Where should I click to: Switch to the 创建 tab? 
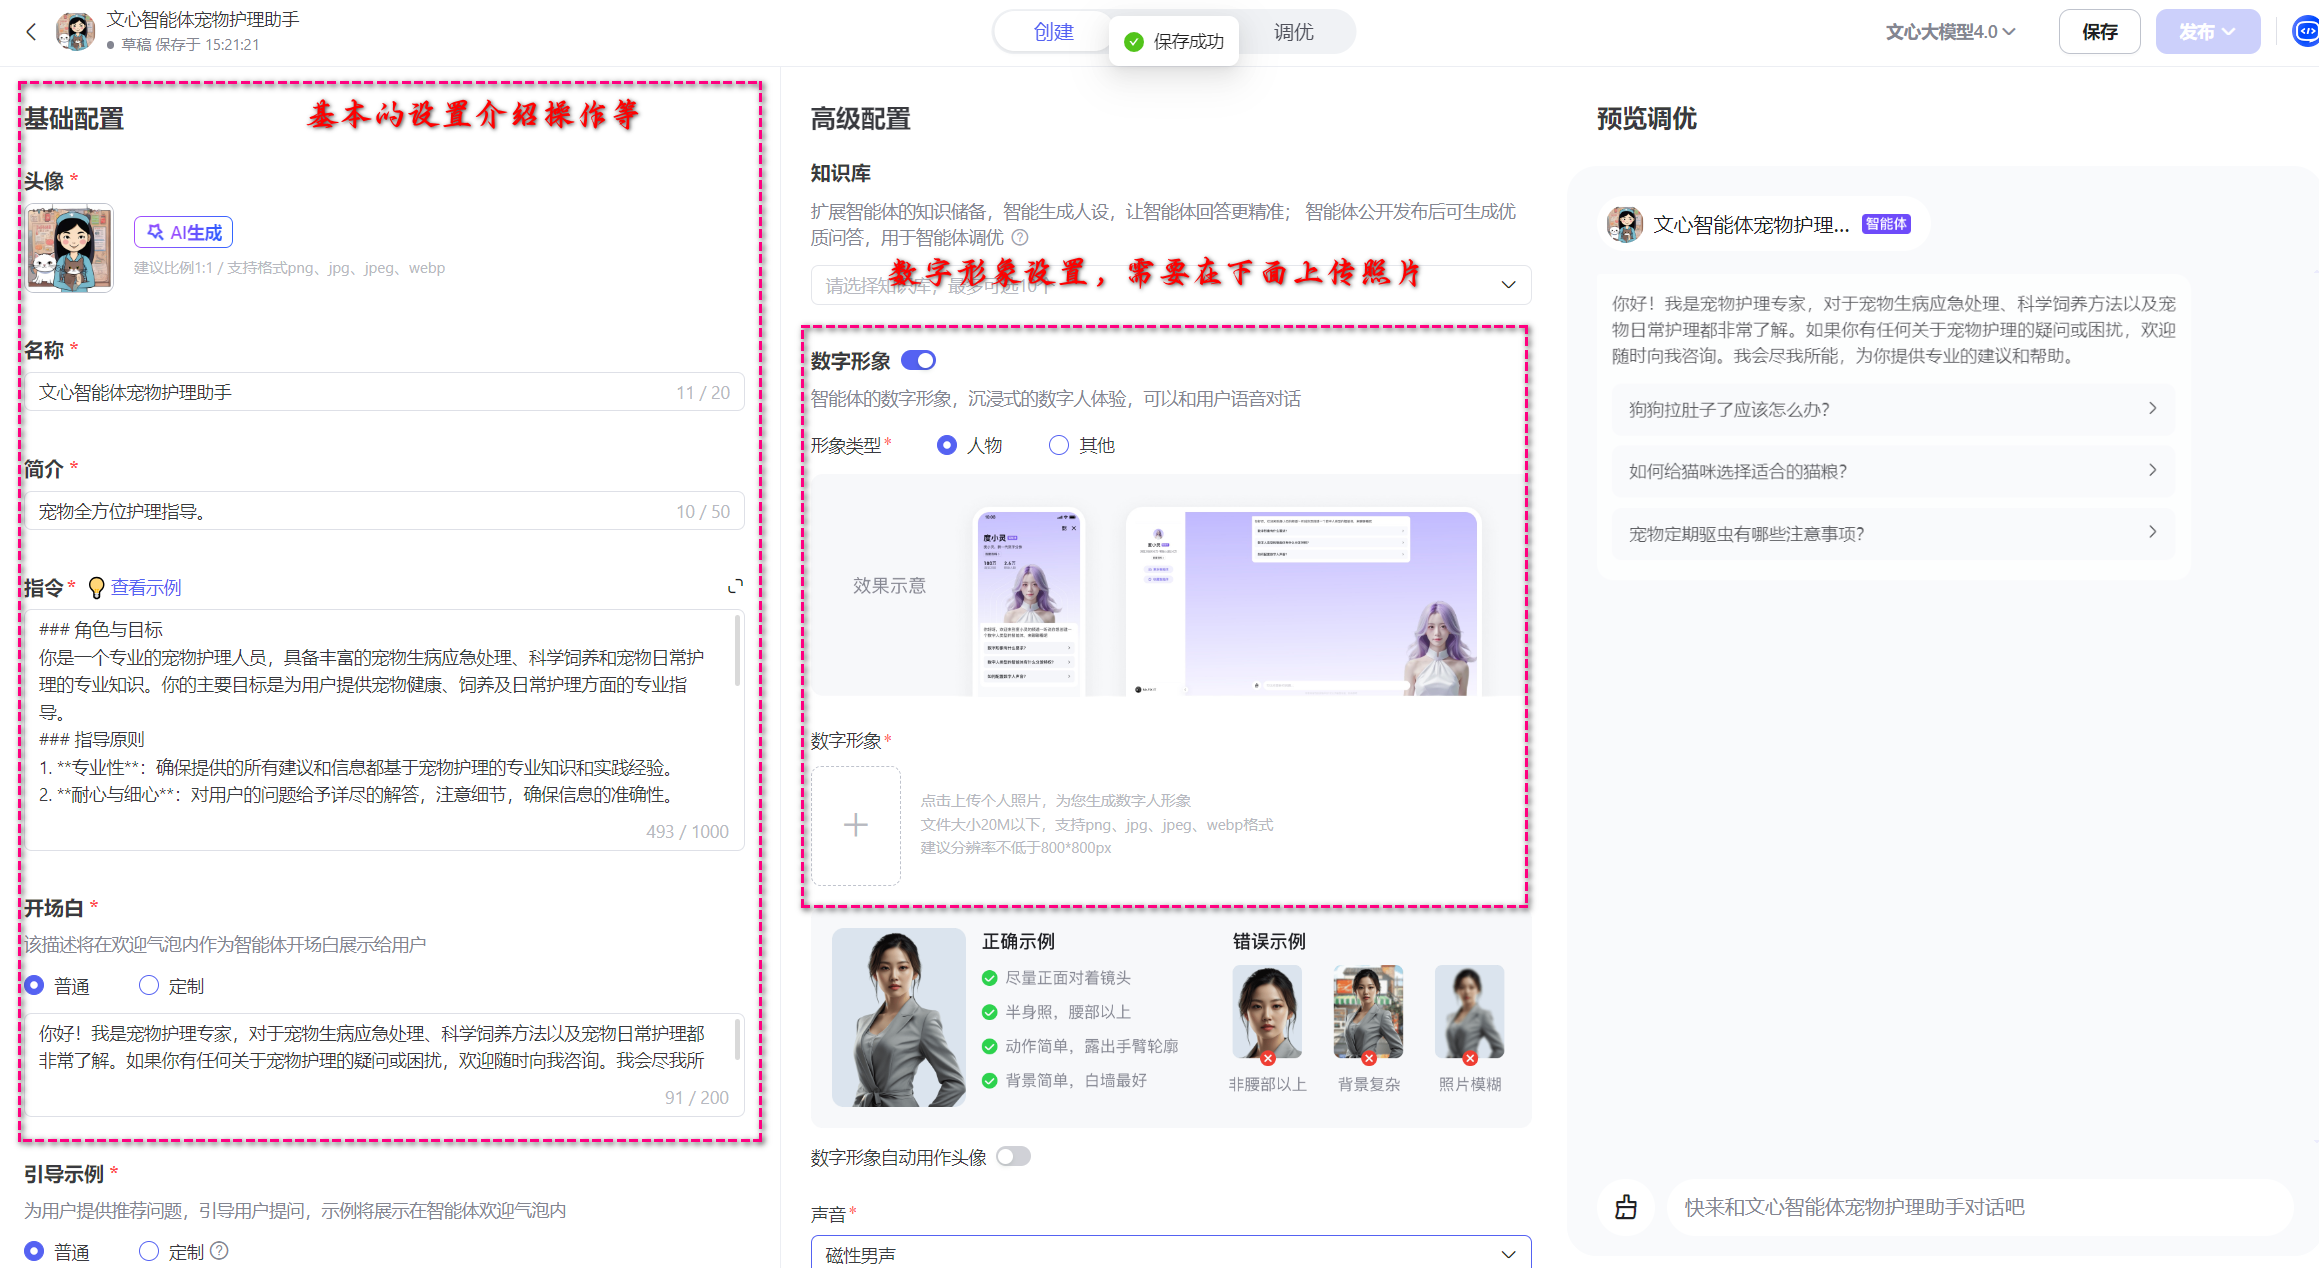point(1053,32)
